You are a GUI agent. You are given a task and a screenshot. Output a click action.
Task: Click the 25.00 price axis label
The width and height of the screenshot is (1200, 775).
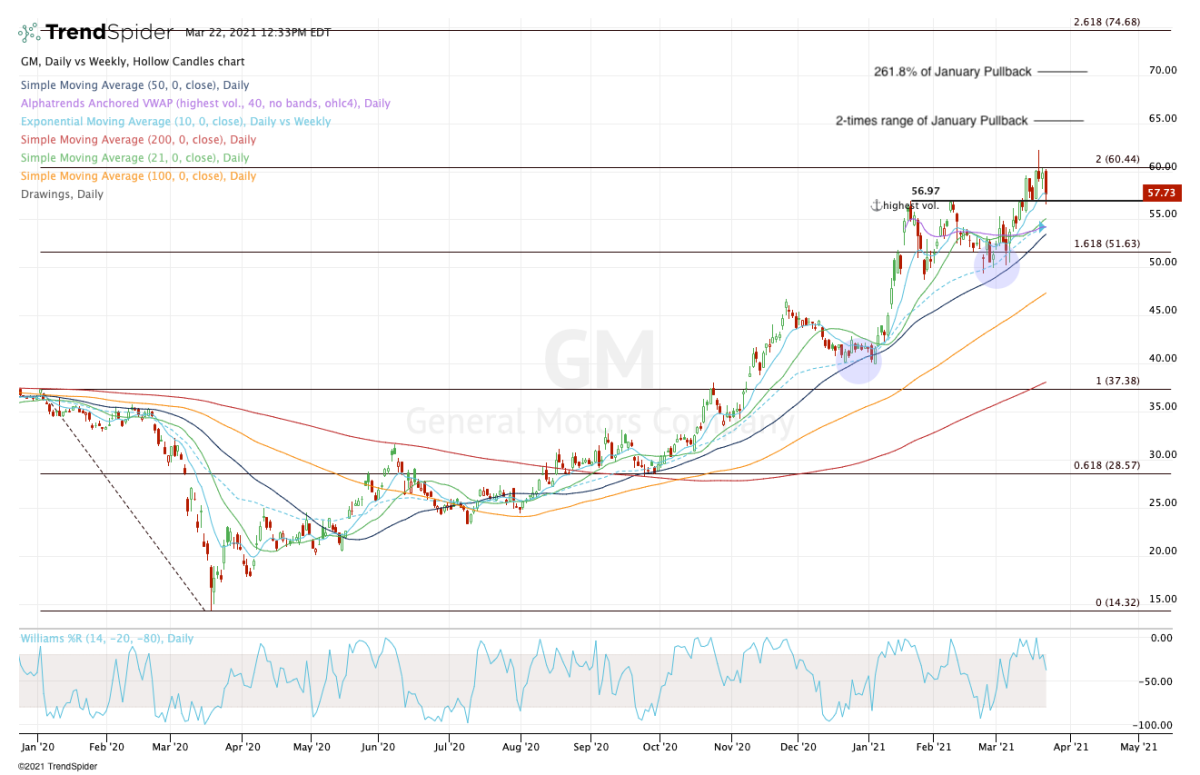click(1162, 503)
